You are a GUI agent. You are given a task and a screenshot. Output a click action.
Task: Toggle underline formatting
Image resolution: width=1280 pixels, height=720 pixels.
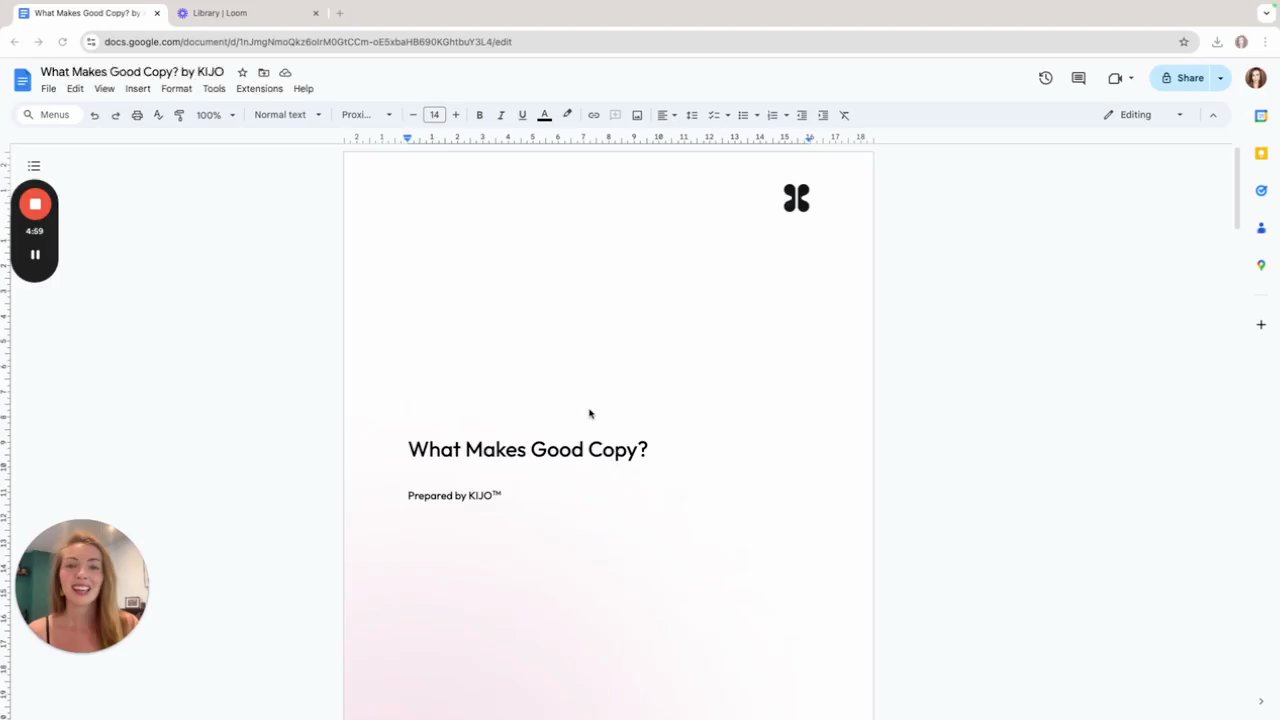click(522, 115)
